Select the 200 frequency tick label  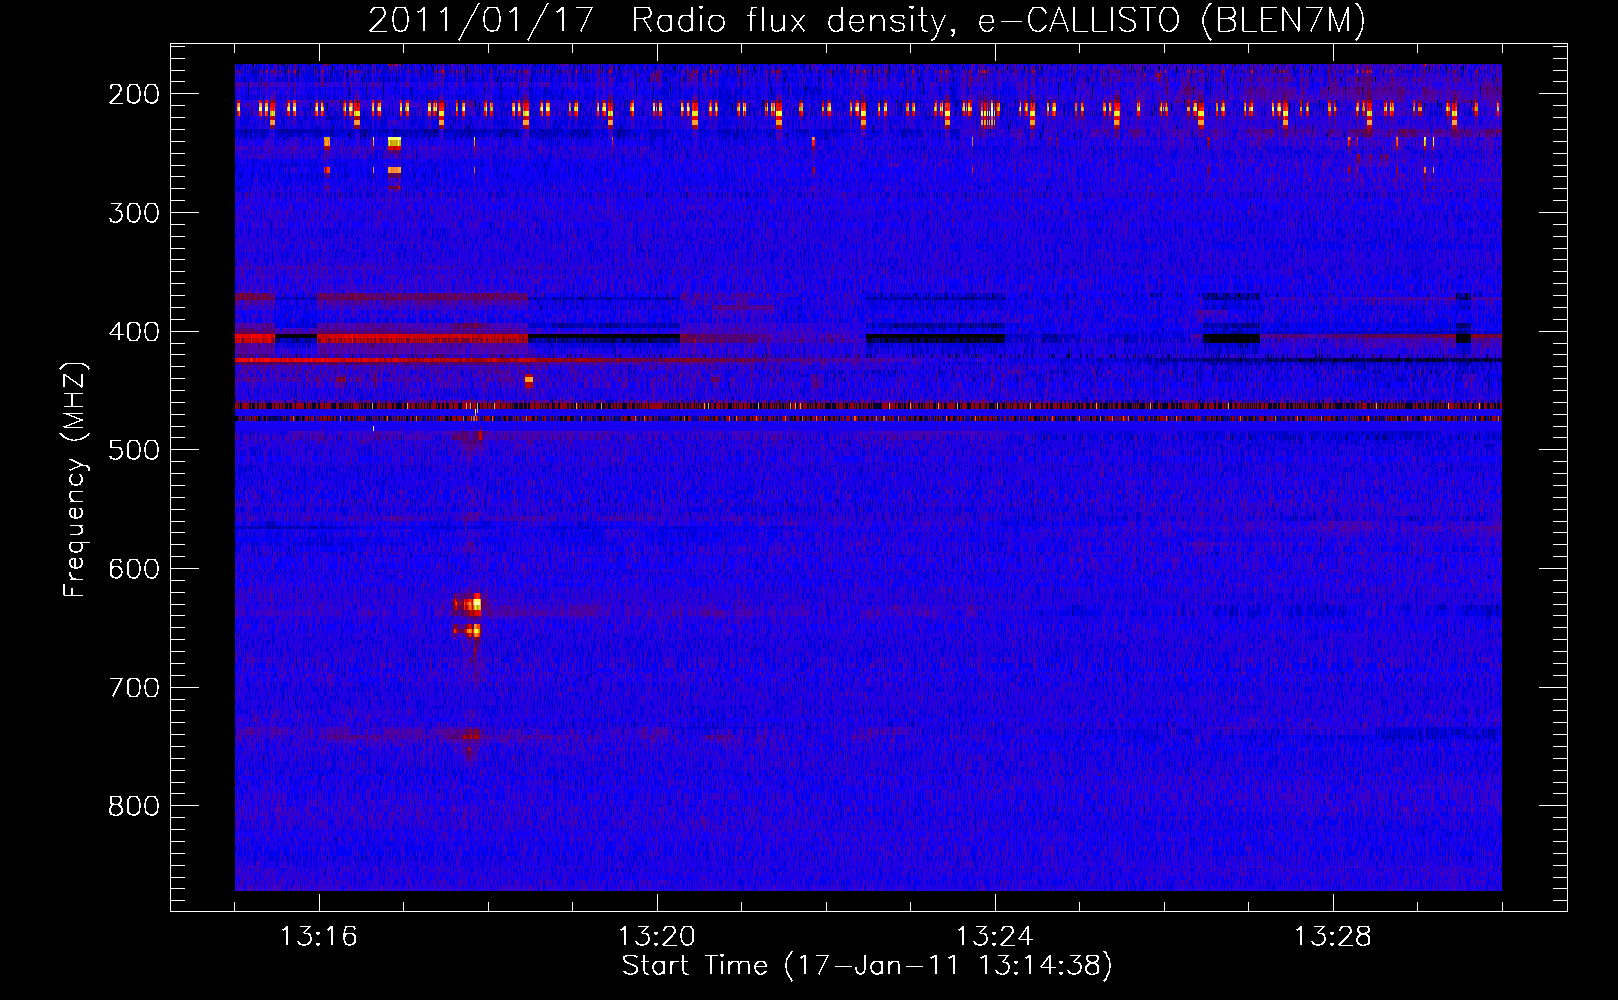click(x=134, y=94)
